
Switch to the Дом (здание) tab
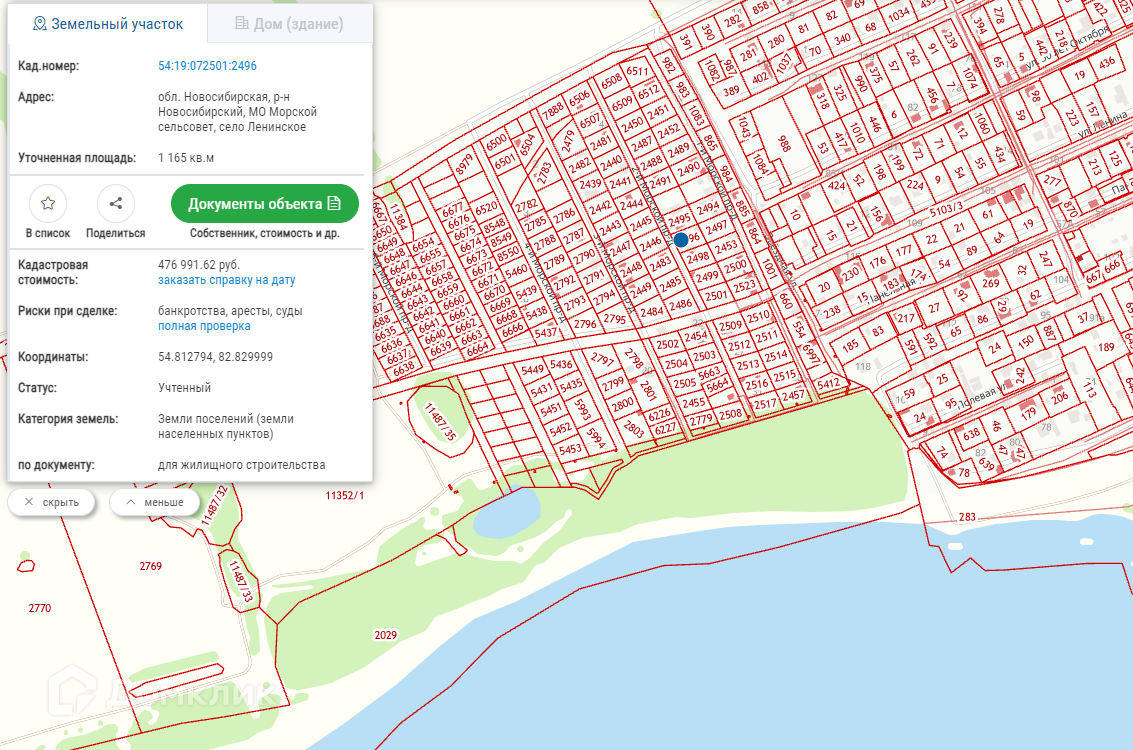point(290,24)
